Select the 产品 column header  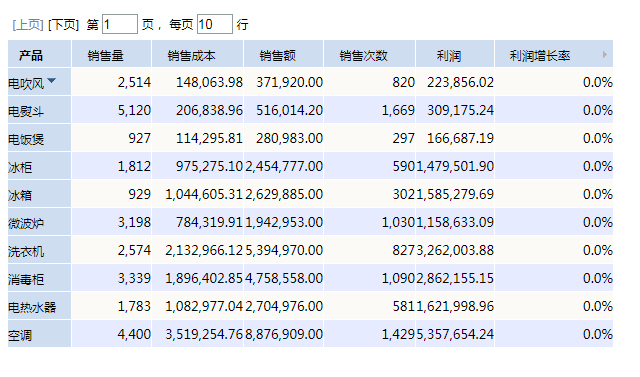coord(40,54)
